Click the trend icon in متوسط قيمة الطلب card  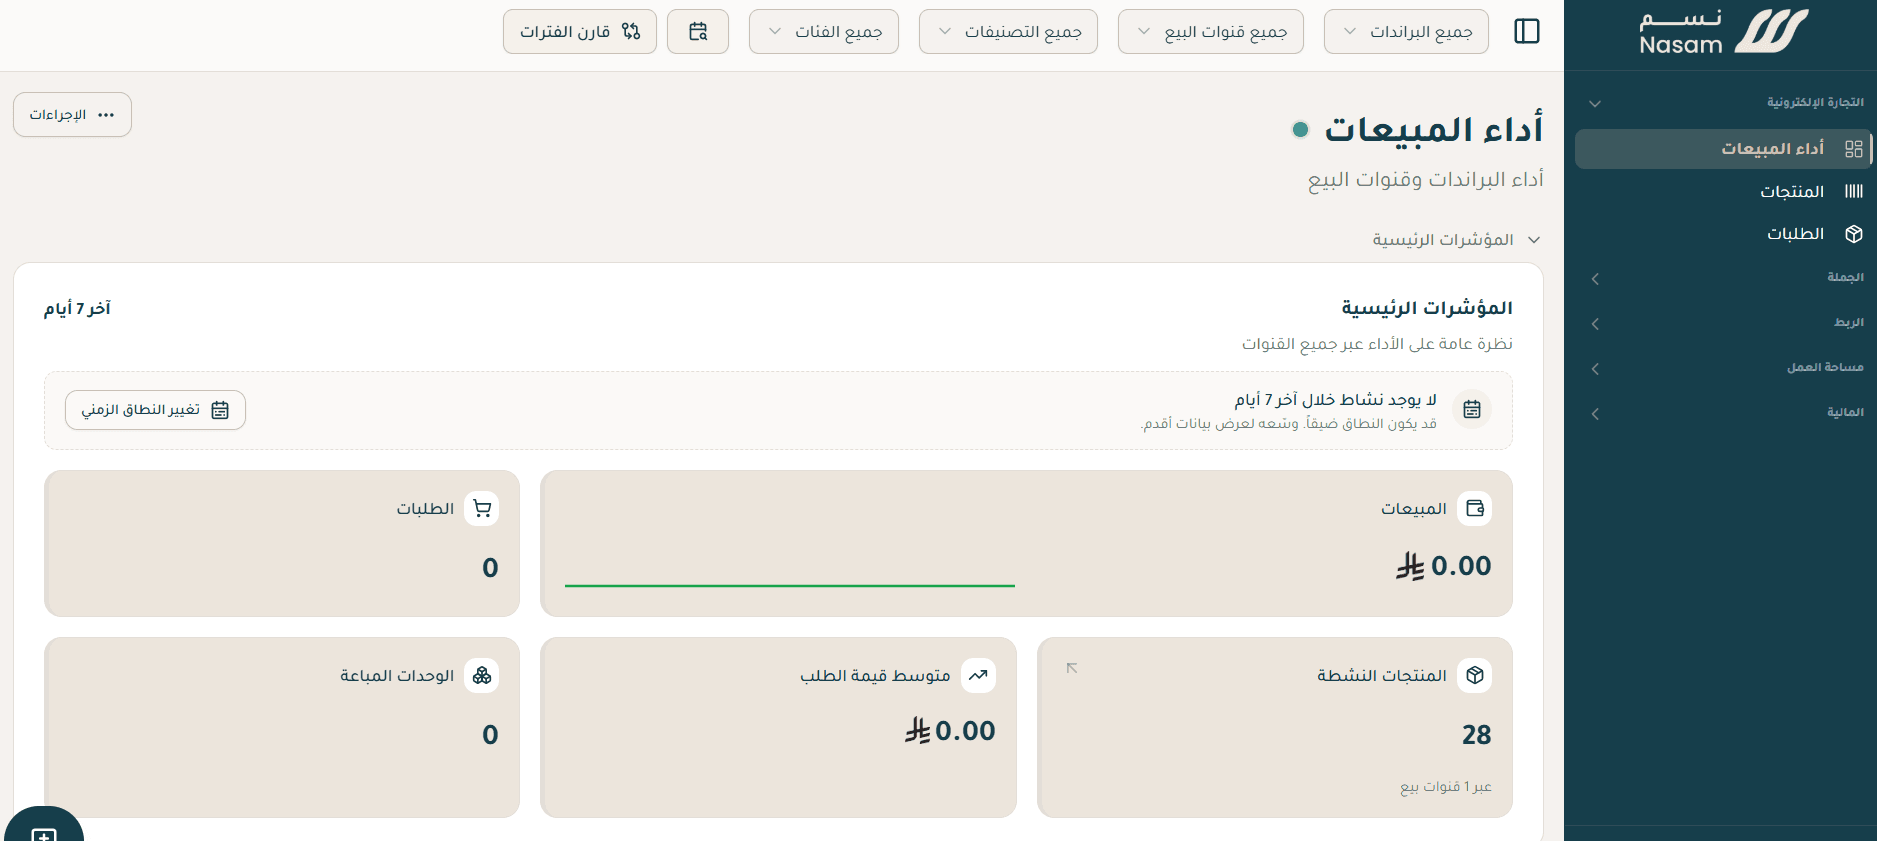click(x=978, y=675)
